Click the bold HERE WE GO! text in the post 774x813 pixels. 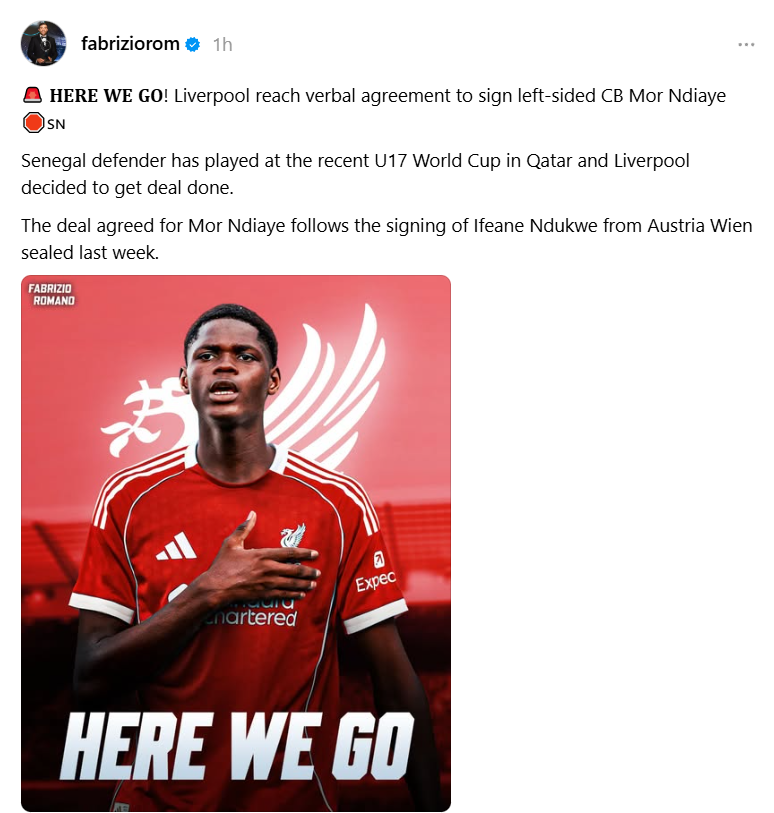tap(109, 96)
